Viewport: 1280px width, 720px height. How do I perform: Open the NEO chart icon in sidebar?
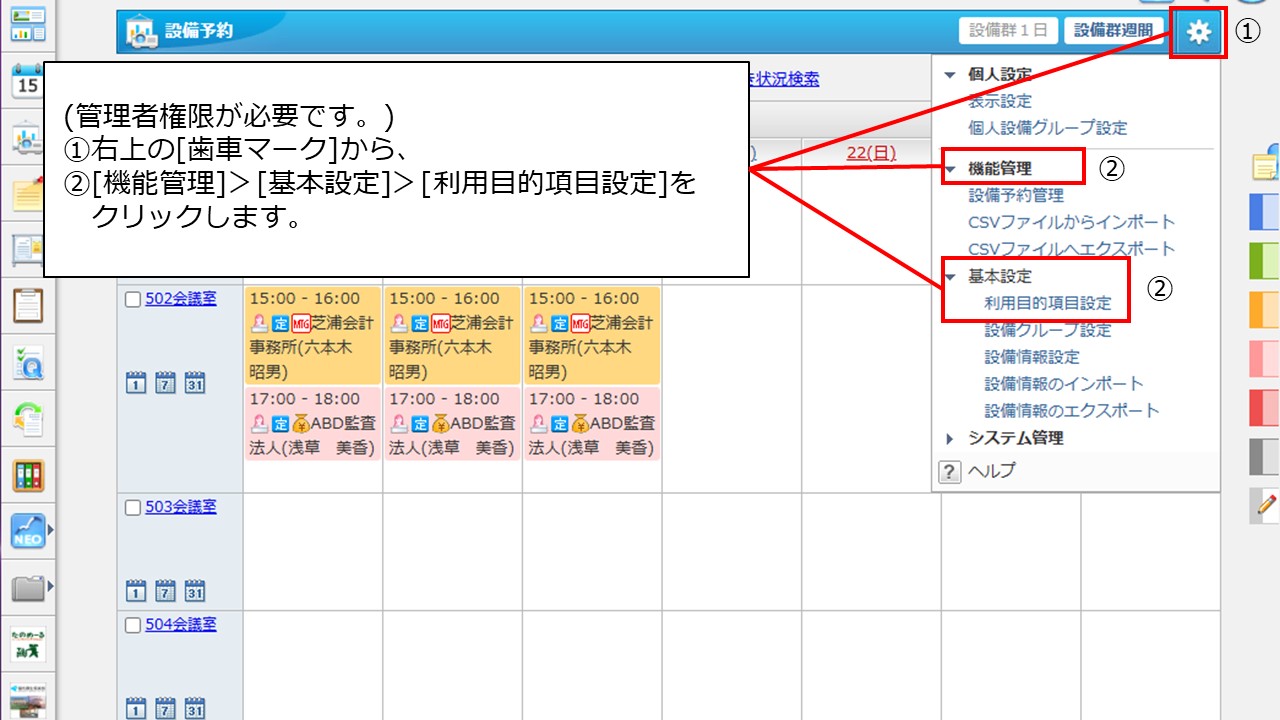tap(27, 532)
